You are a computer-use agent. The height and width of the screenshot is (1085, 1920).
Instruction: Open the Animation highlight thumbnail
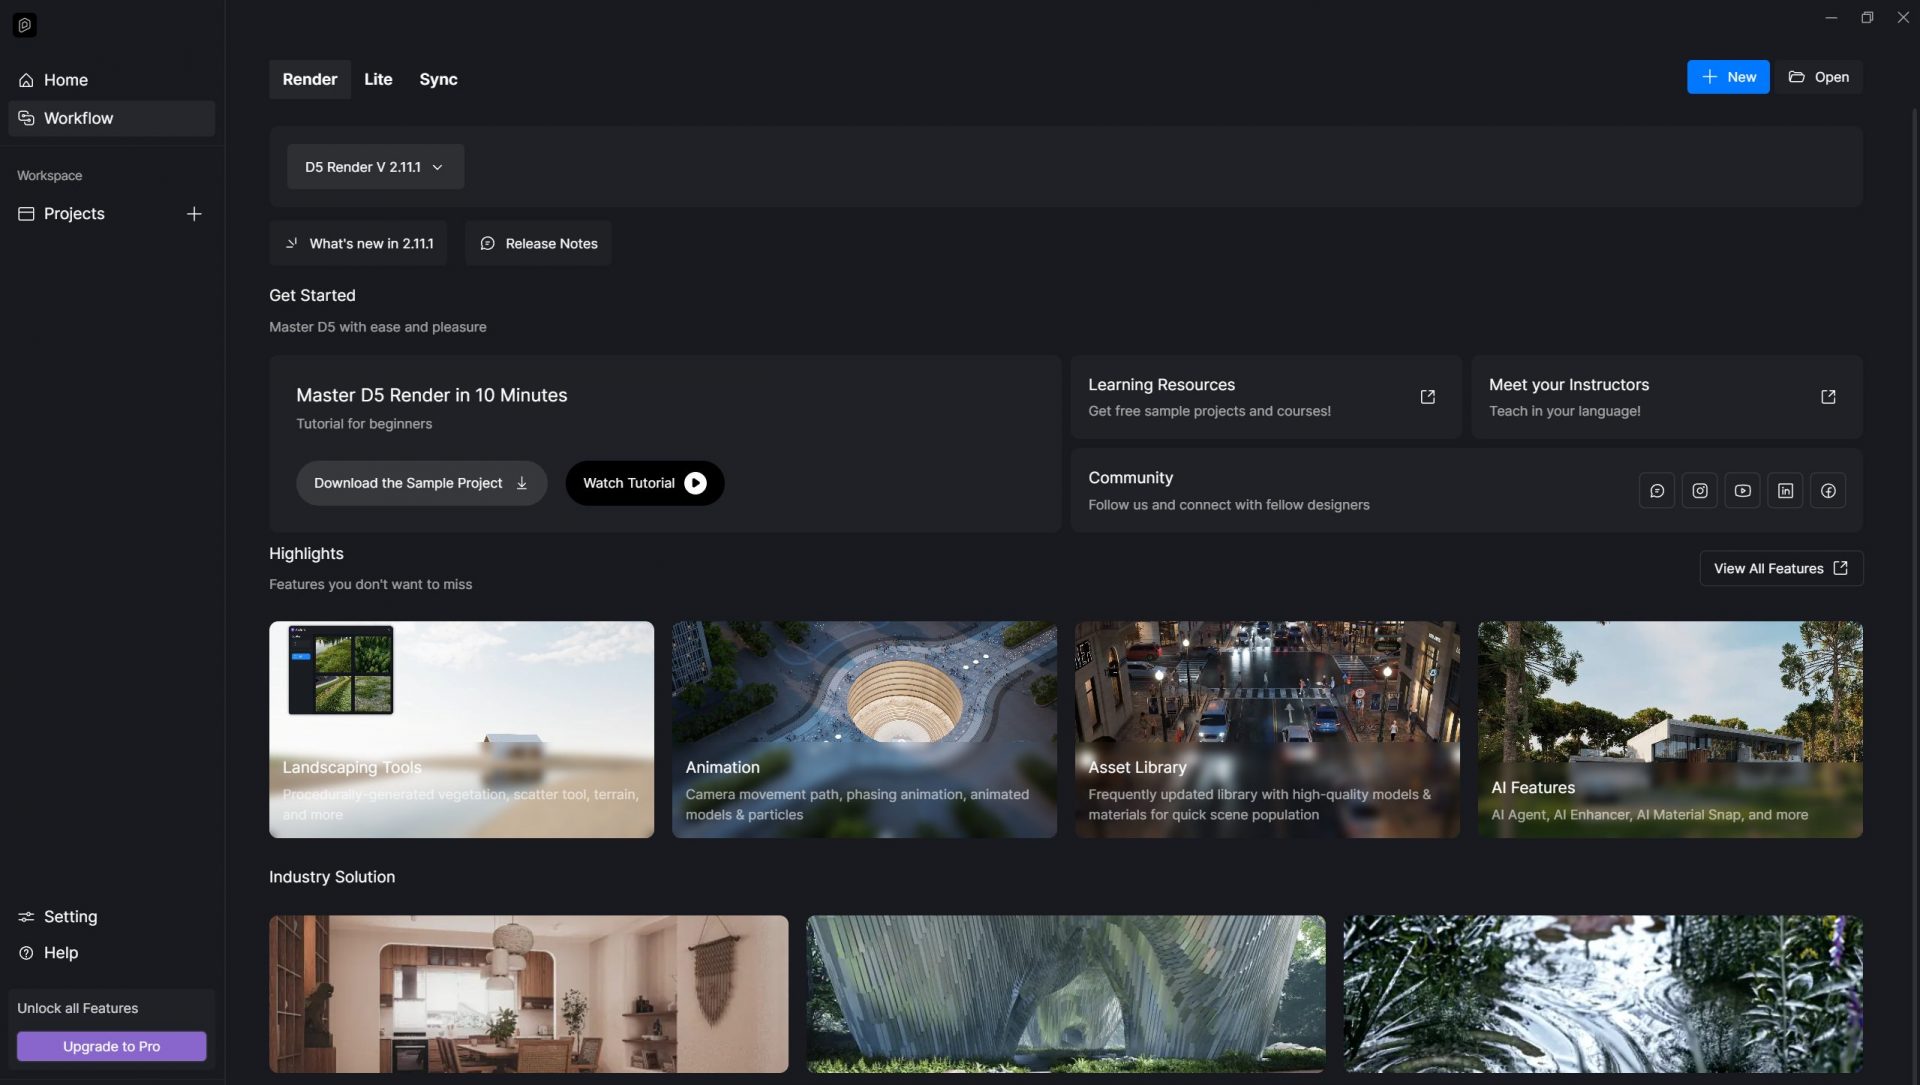click(864, 729)
